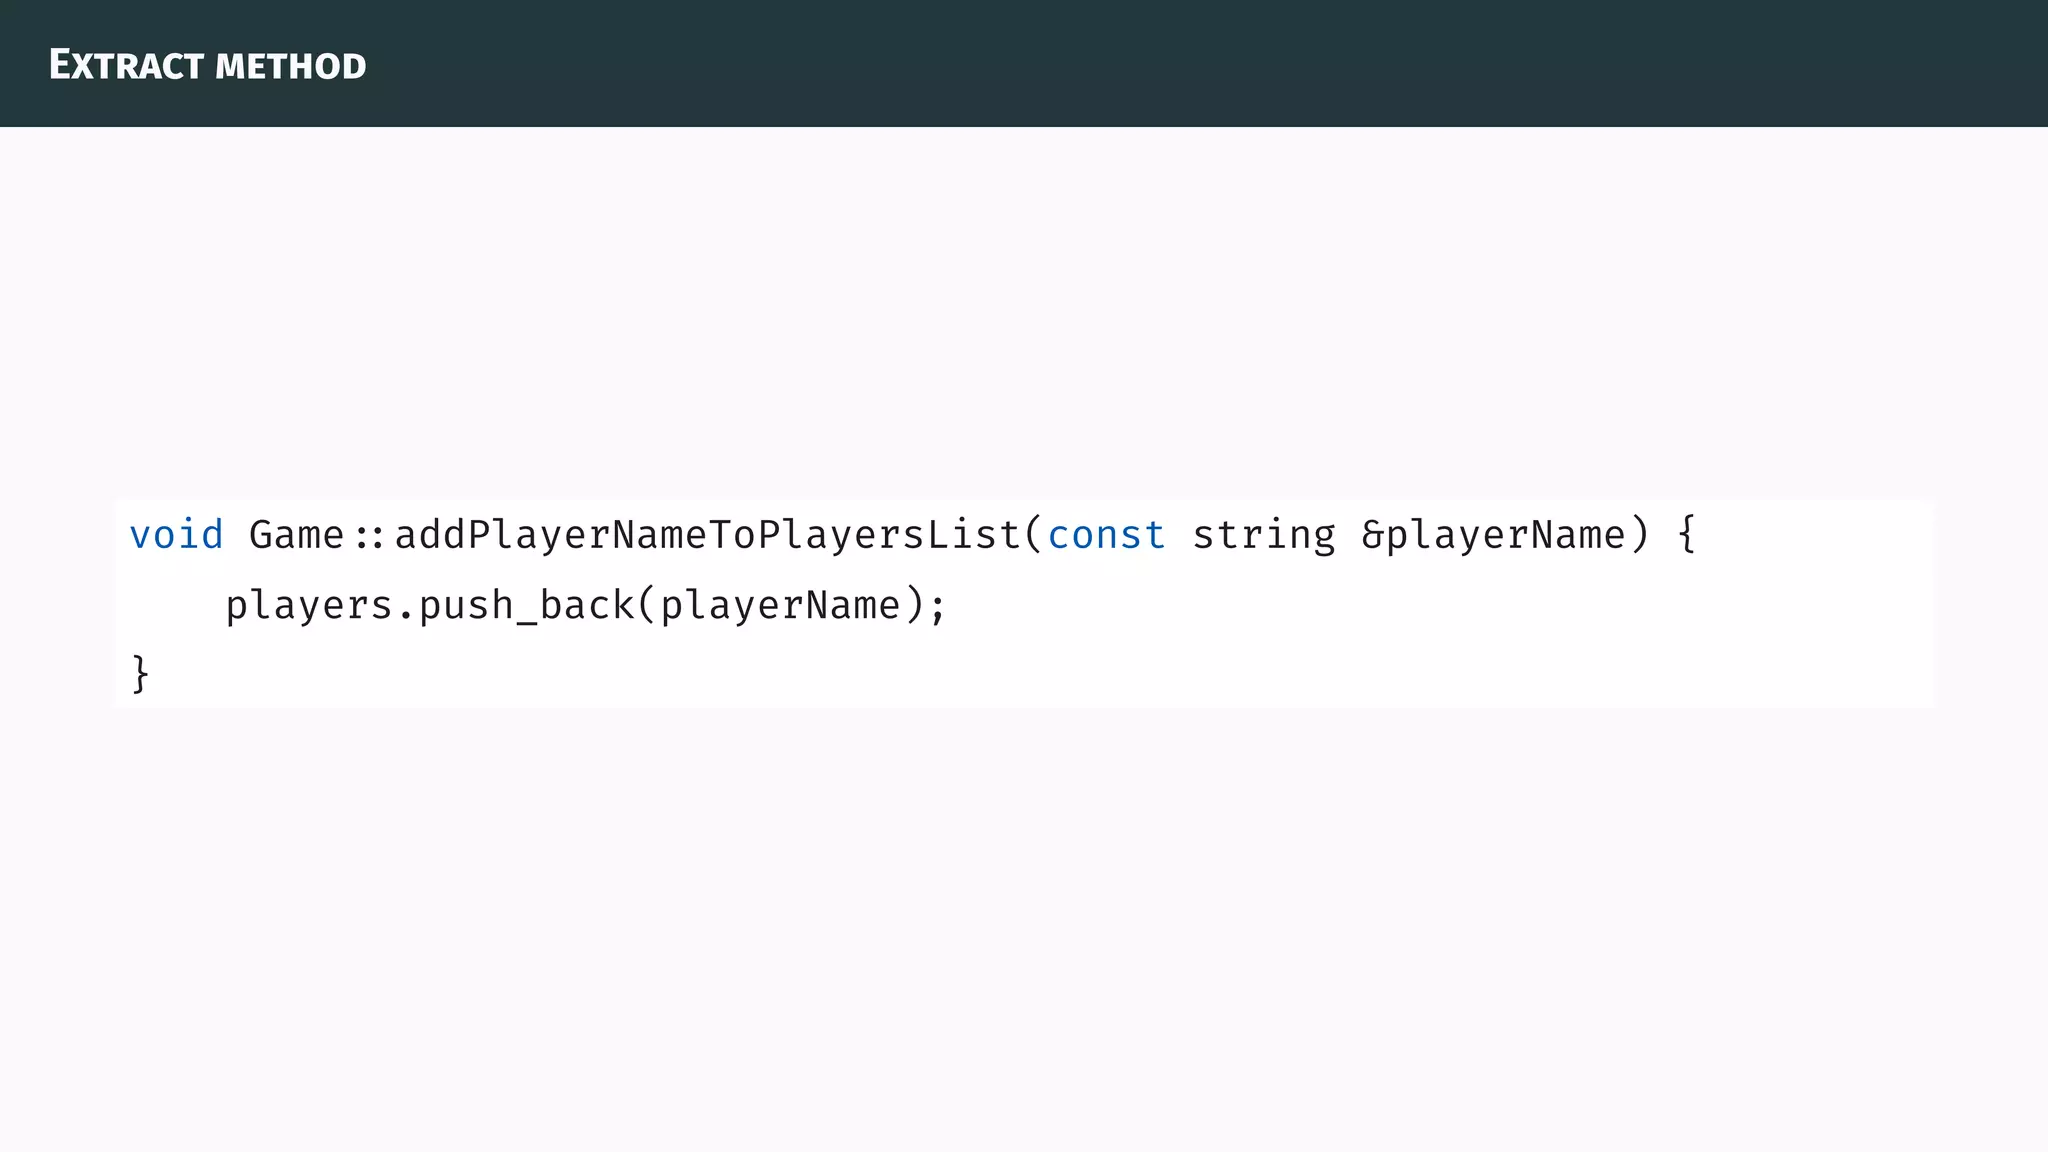The image size is (2048, 1152).
Task: Click the '::' scope operator after Game
Action: coord(369,537)
